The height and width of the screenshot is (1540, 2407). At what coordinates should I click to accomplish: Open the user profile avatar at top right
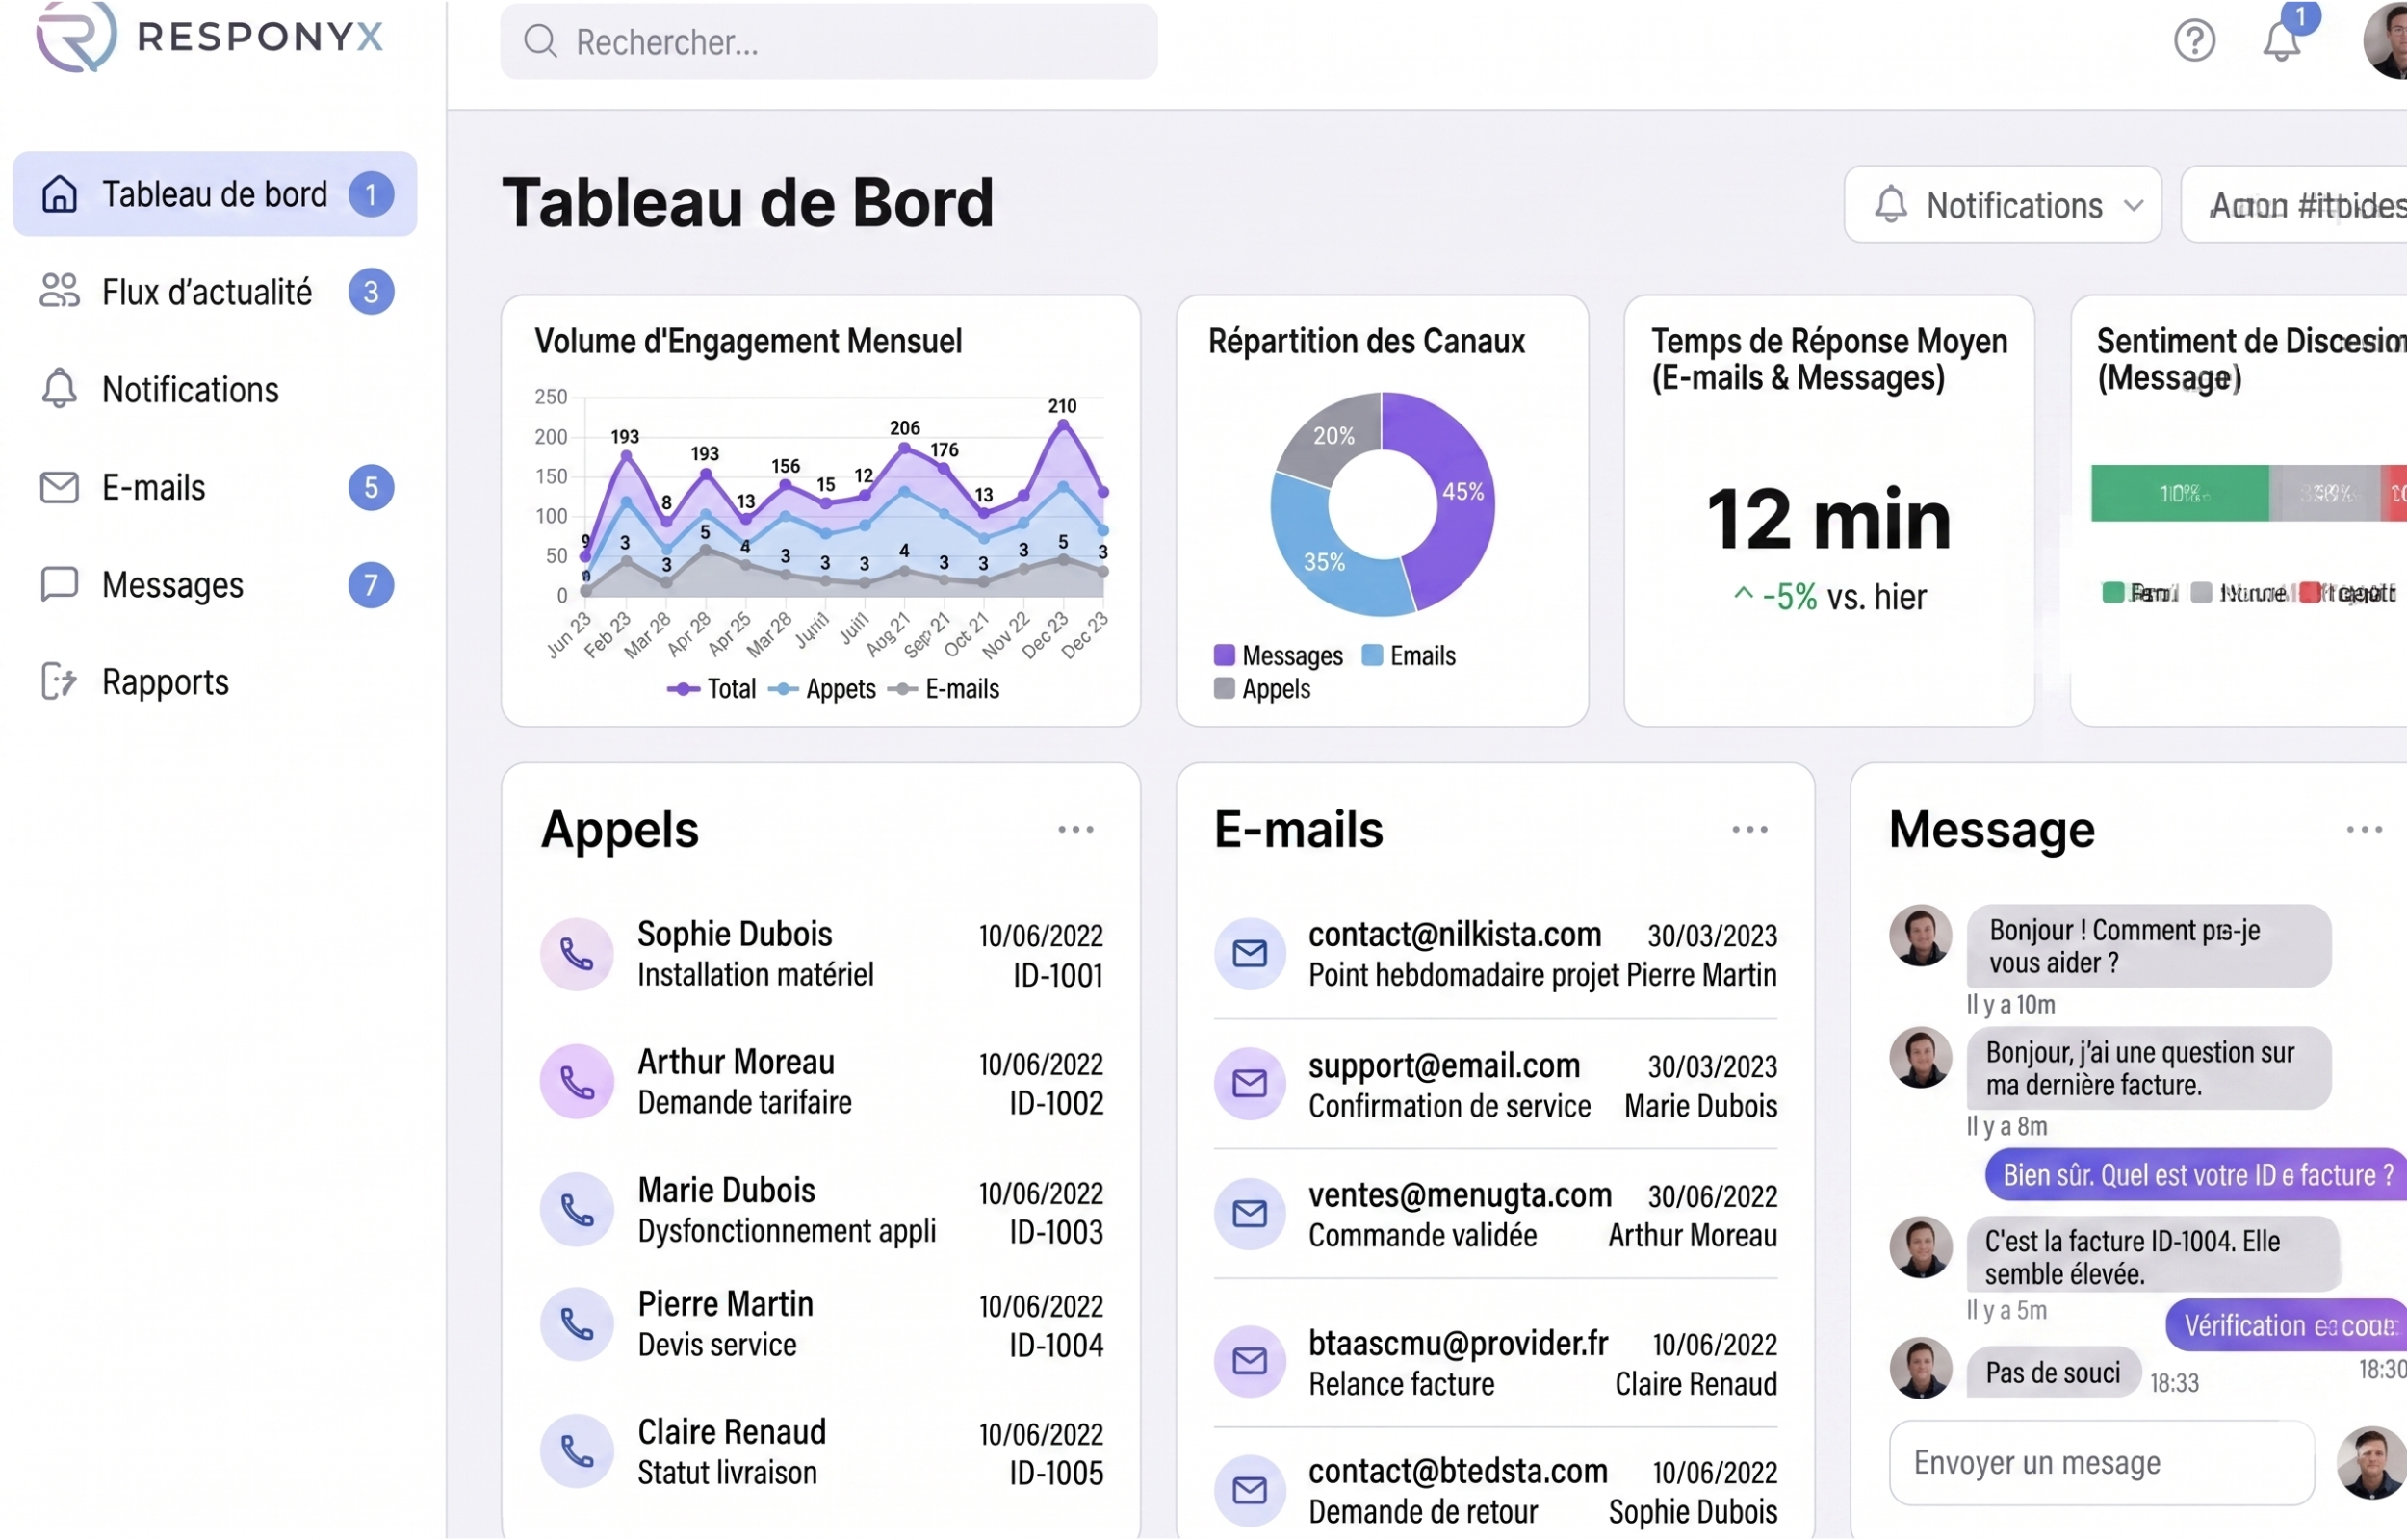coord(2387,40)
